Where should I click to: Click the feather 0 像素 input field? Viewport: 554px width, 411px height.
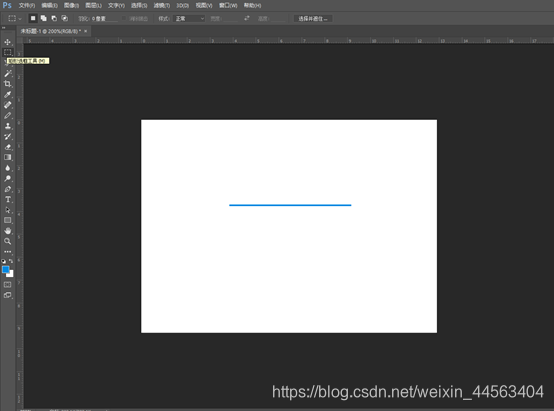[x=104, y=19]
